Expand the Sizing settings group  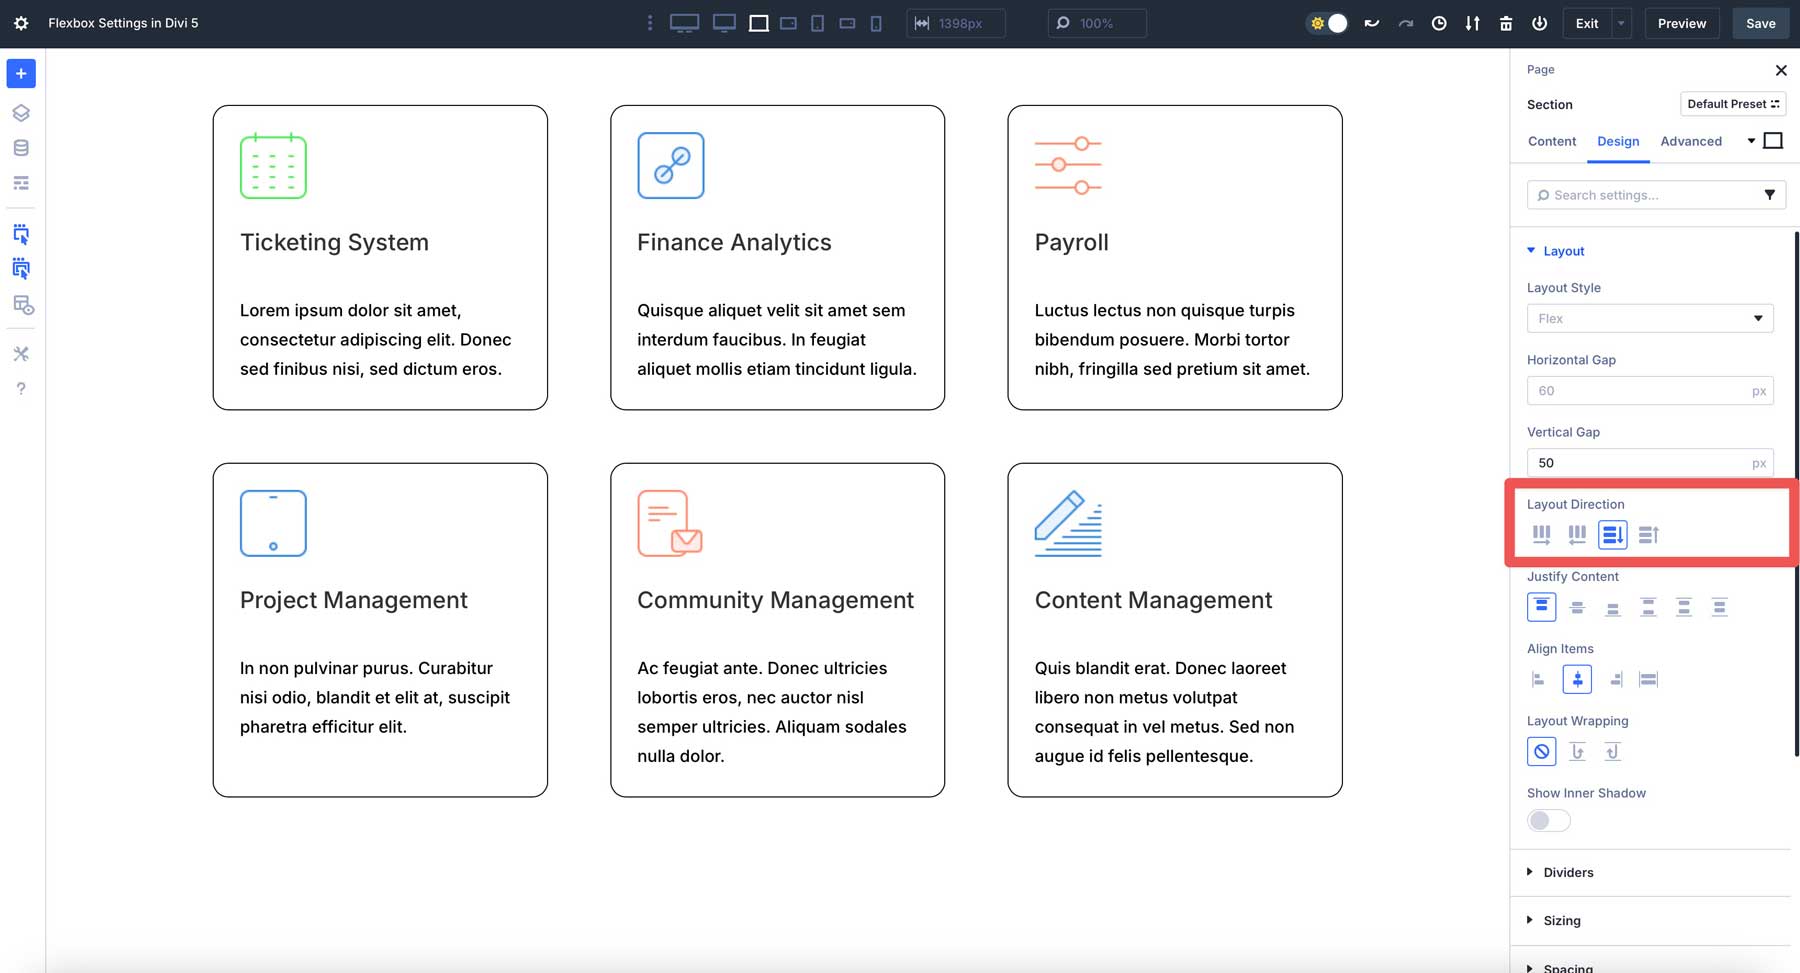coord(1561,920)
